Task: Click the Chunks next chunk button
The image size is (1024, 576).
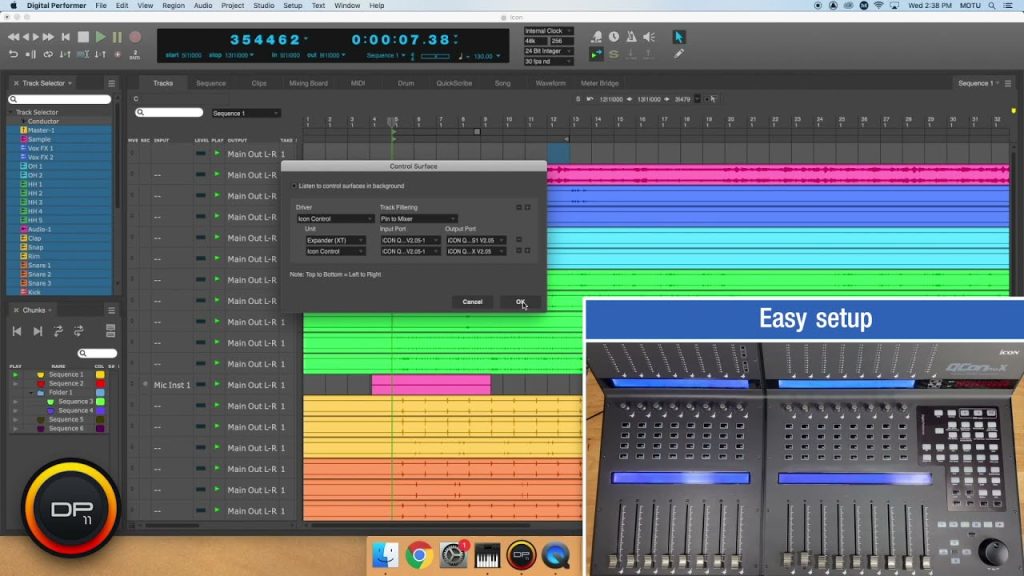Action: (38, 332)
